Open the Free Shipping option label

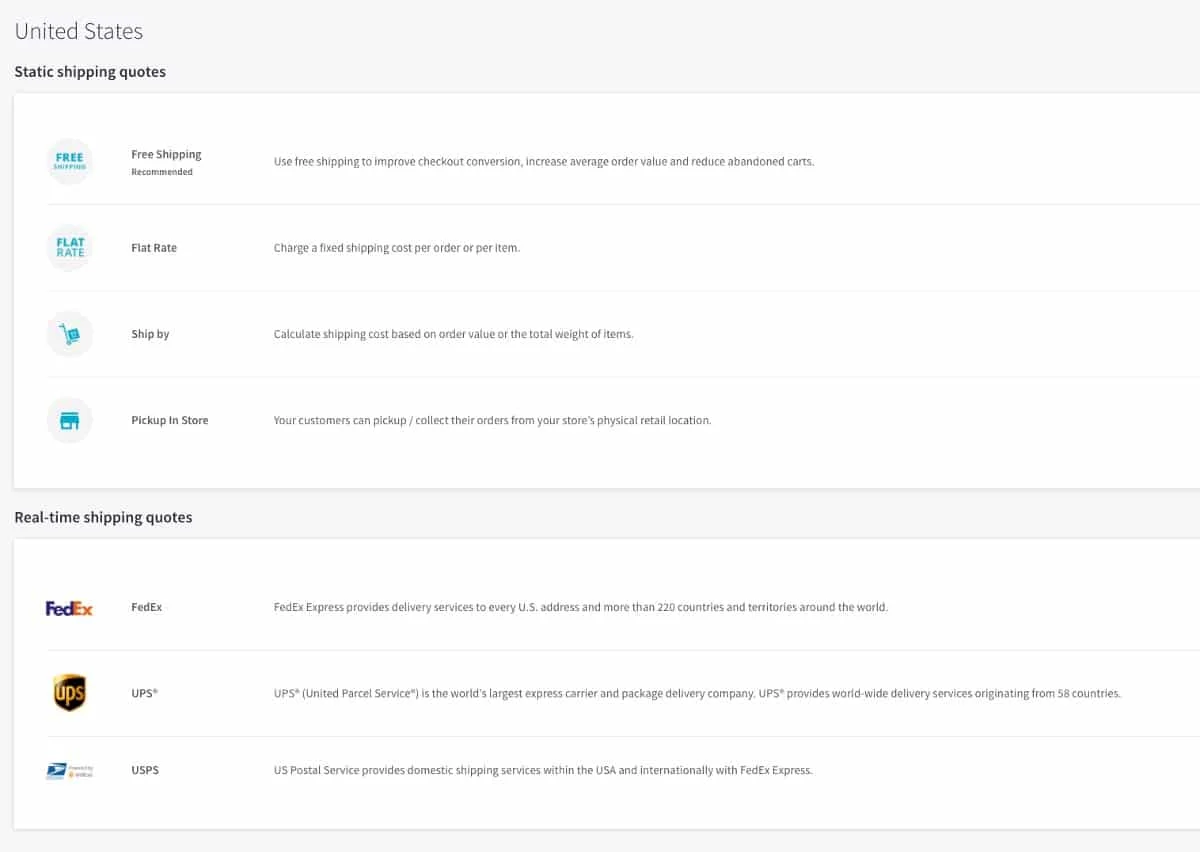pyautogui.click(x=166, y=154)
